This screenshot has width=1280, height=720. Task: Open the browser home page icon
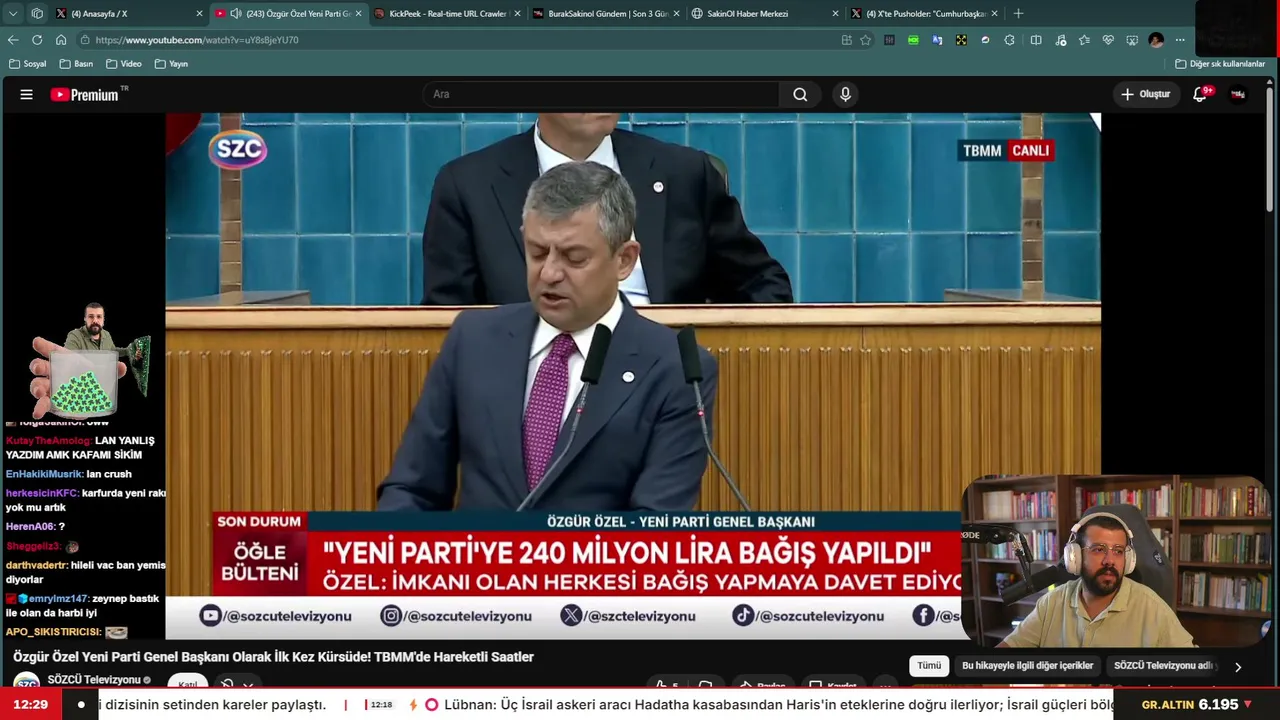click(x=61, y=40)
